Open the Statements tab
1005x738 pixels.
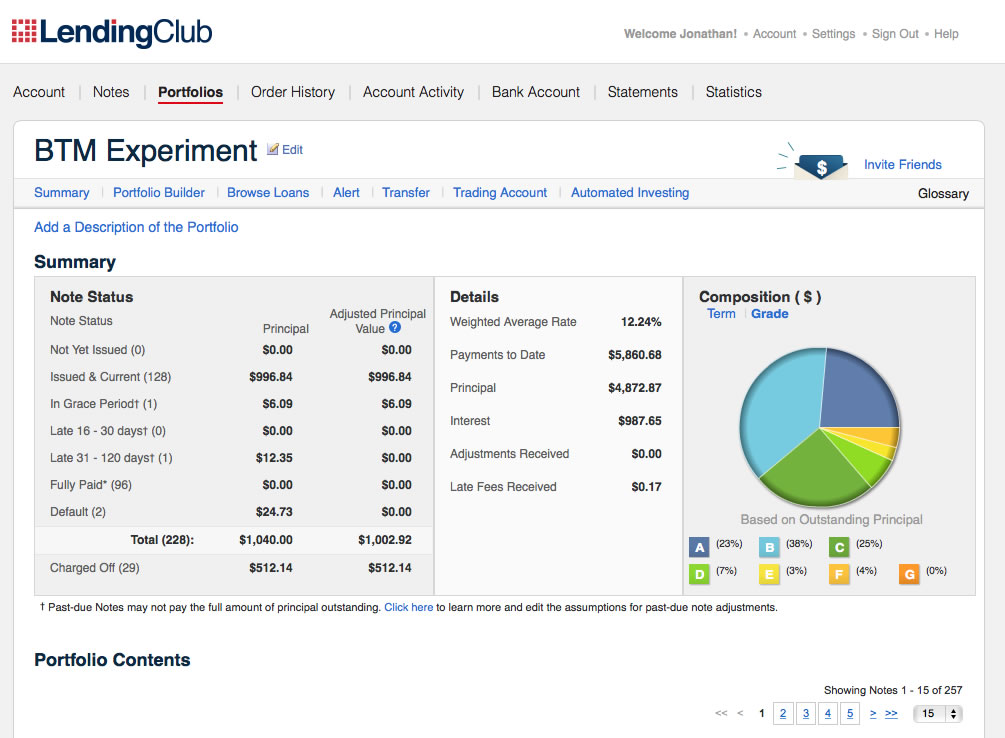[x=642, y=92]
